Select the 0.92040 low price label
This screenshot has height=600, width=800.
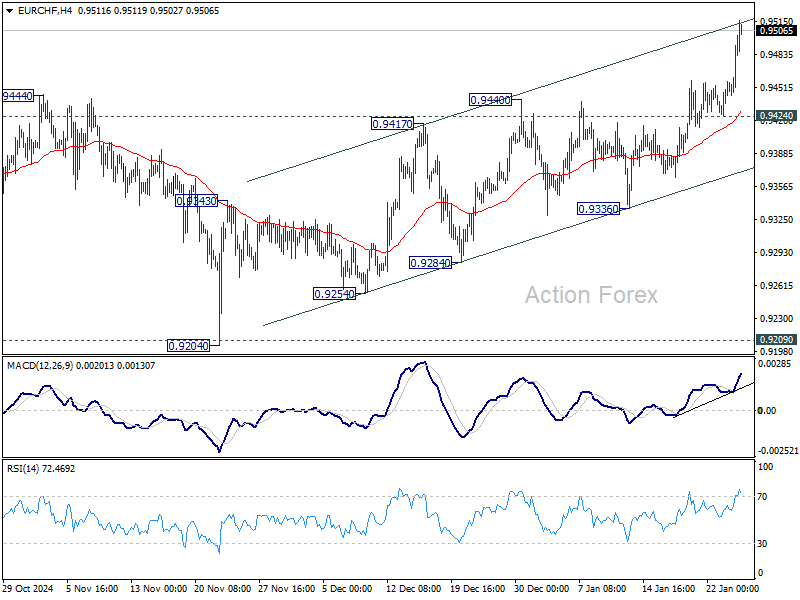(189, 346)
